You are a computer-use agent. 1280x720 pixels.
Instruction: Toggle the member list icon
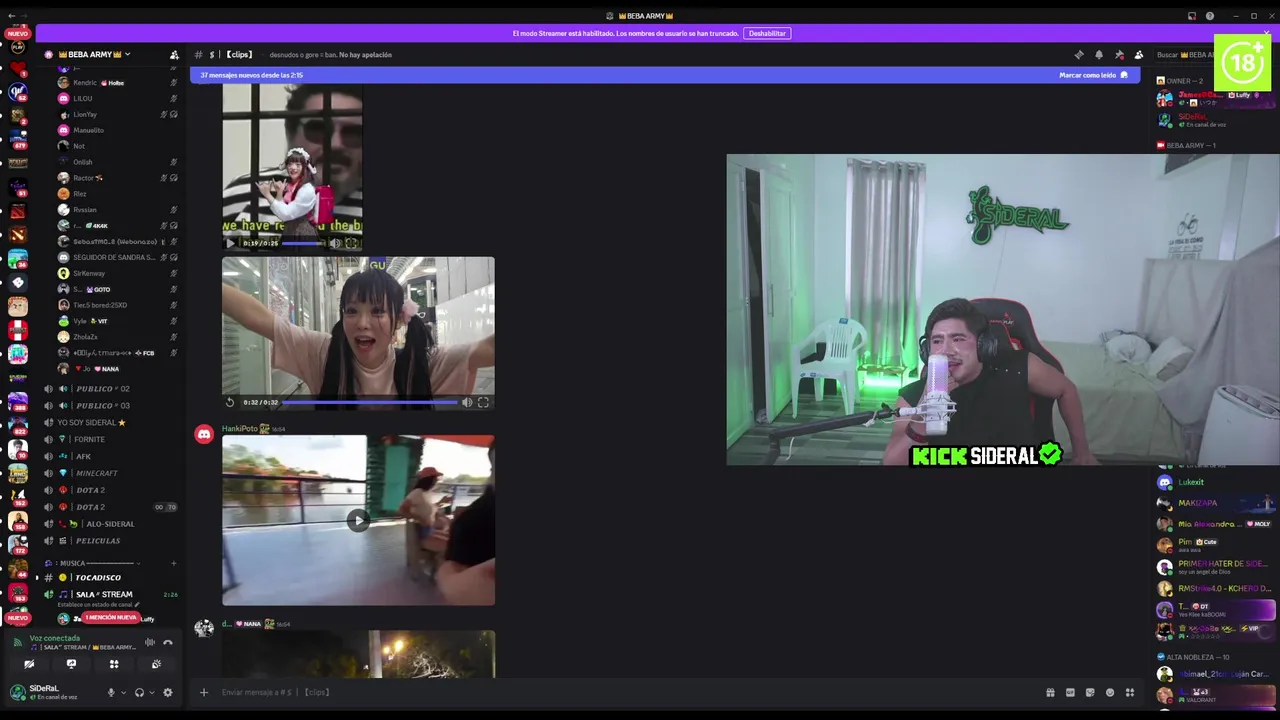pos(1139,55)
